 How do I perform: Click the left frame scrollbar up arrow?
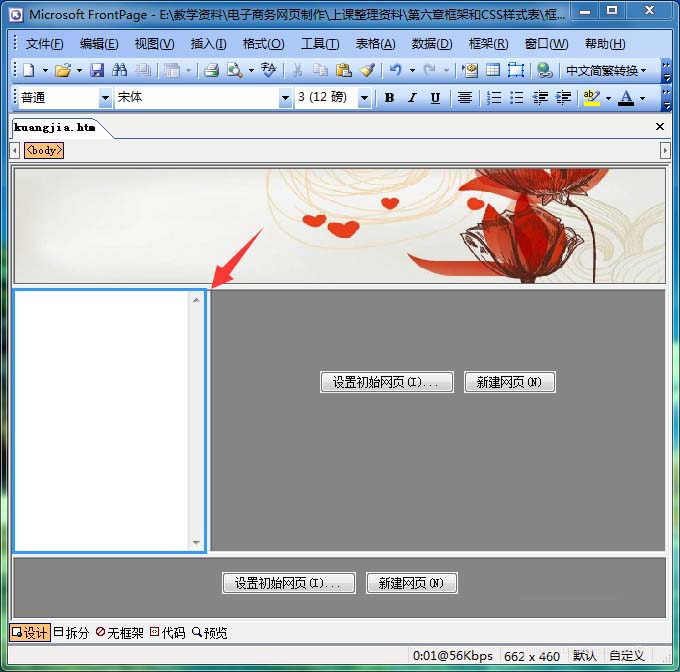[x=196, y=300]
